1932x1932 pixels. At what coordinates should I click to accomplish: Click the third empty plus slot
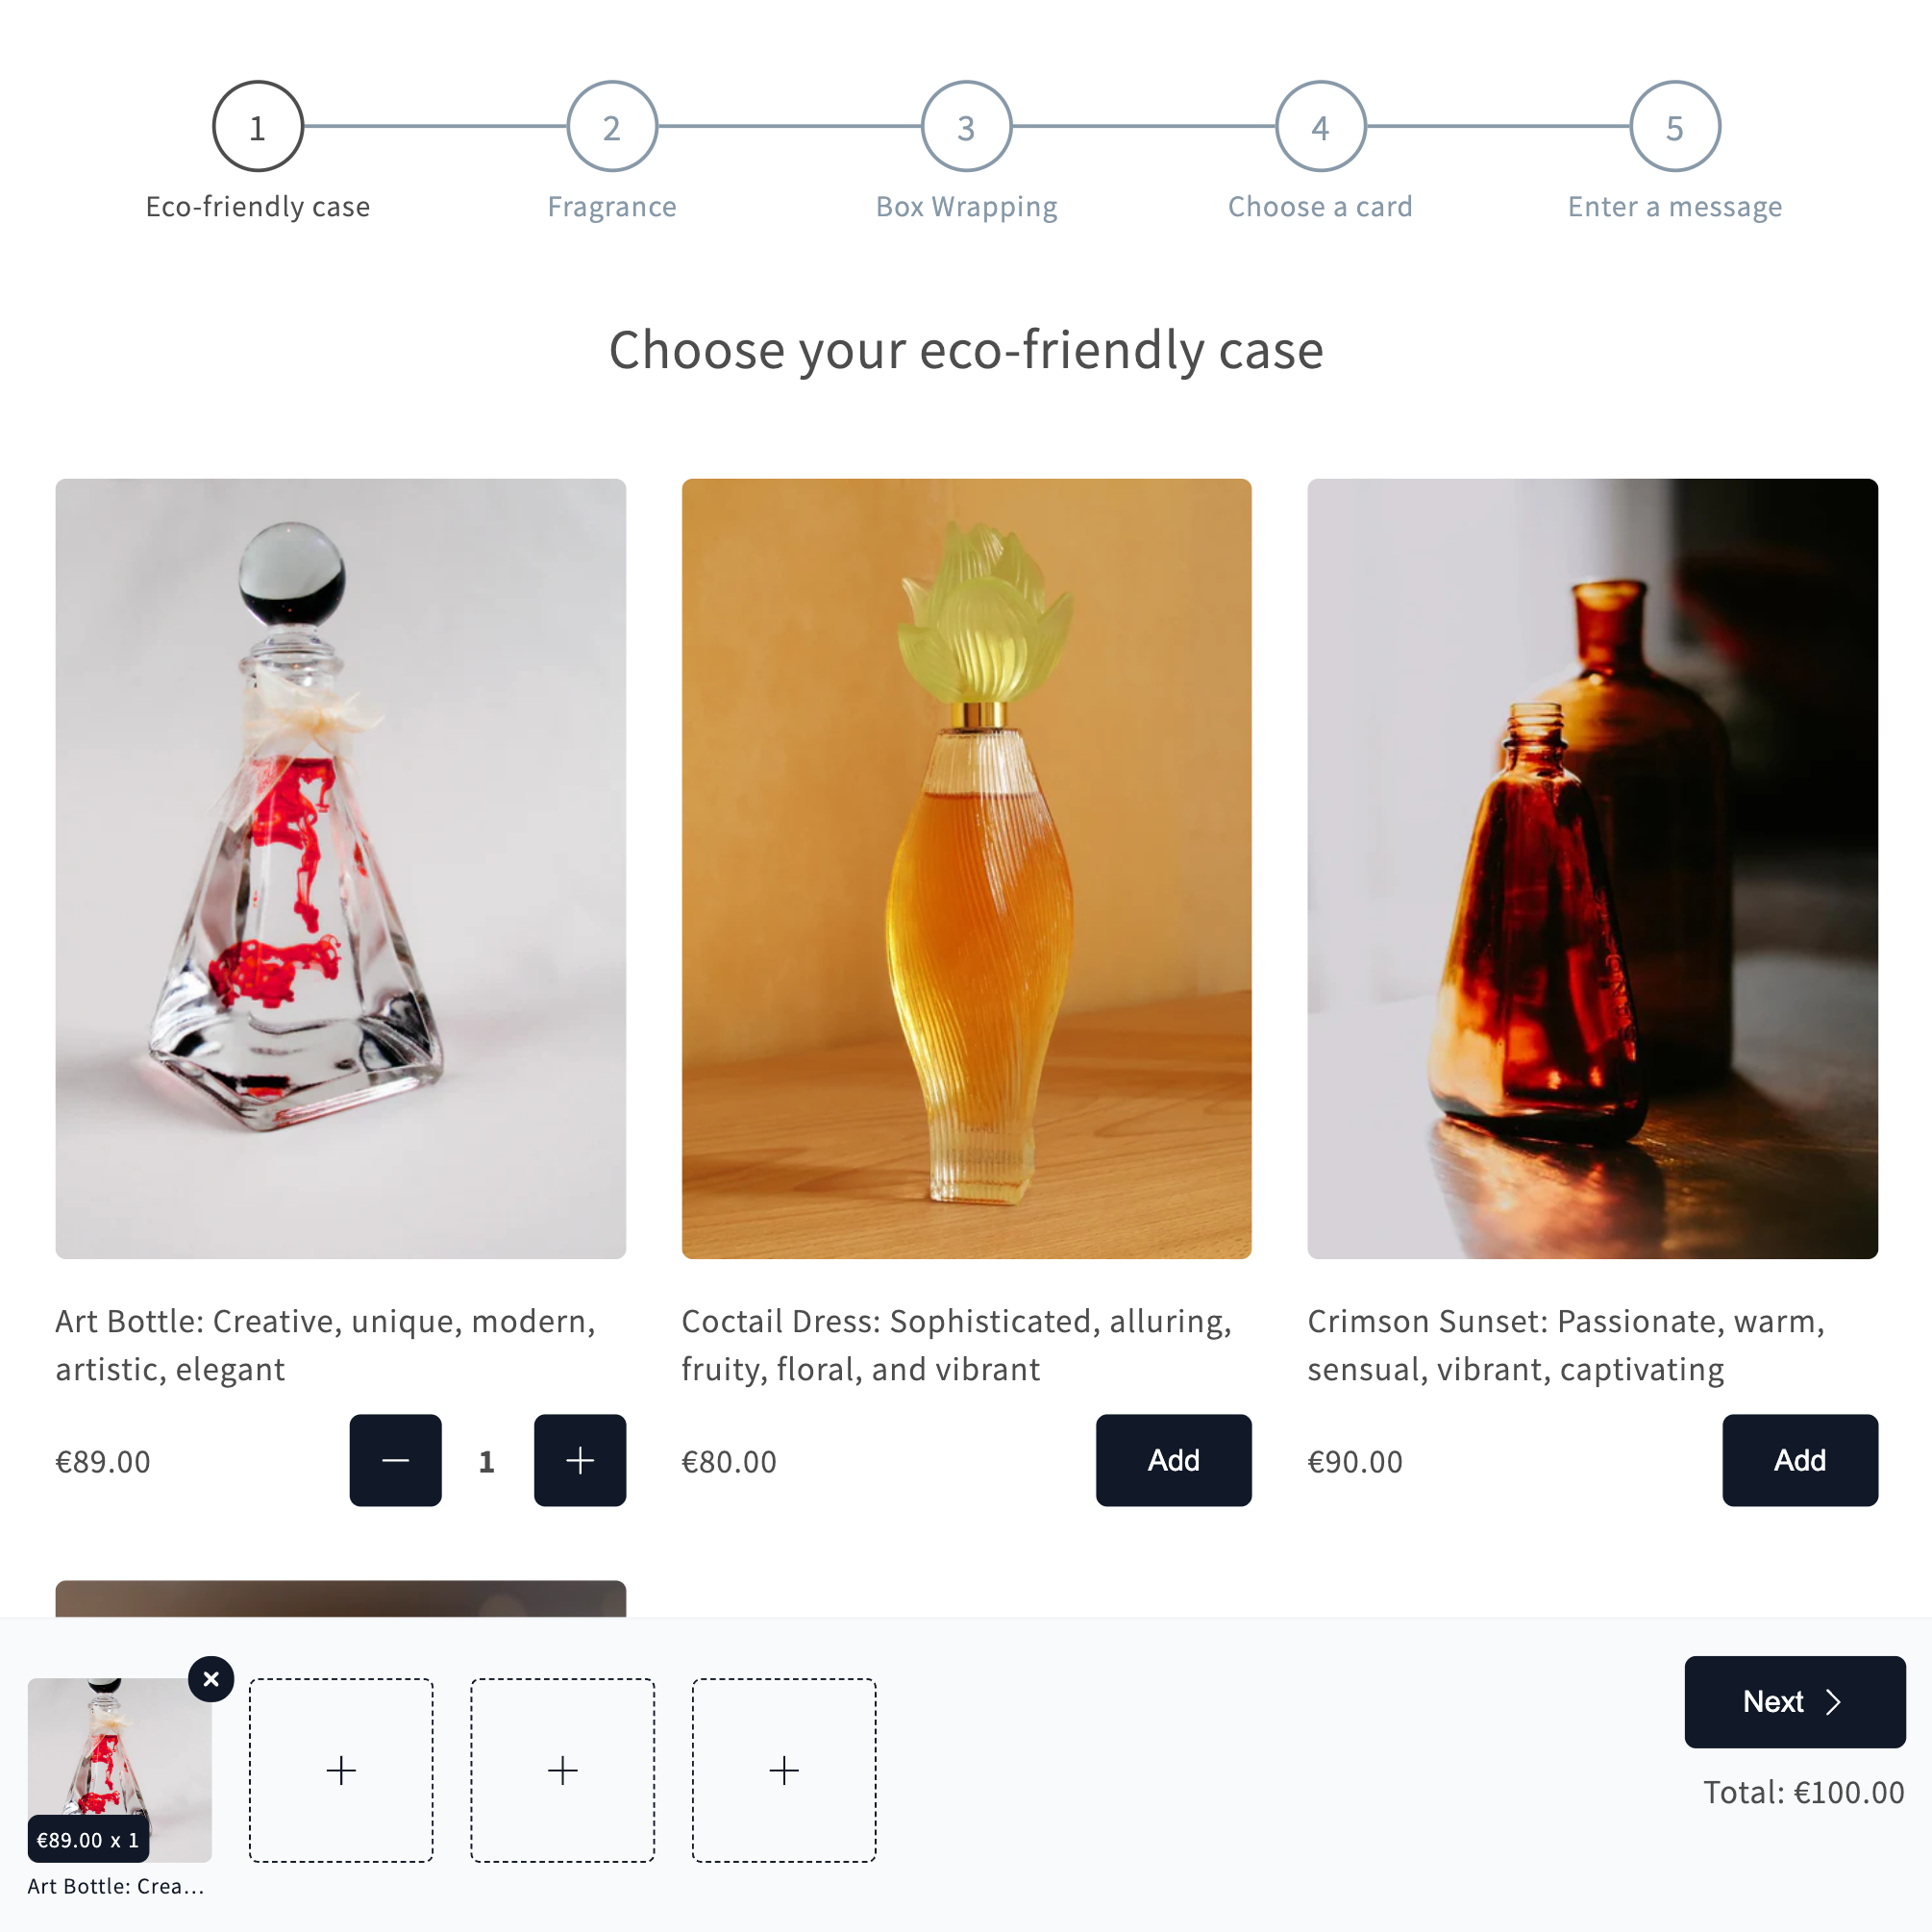pos(784,1770)
